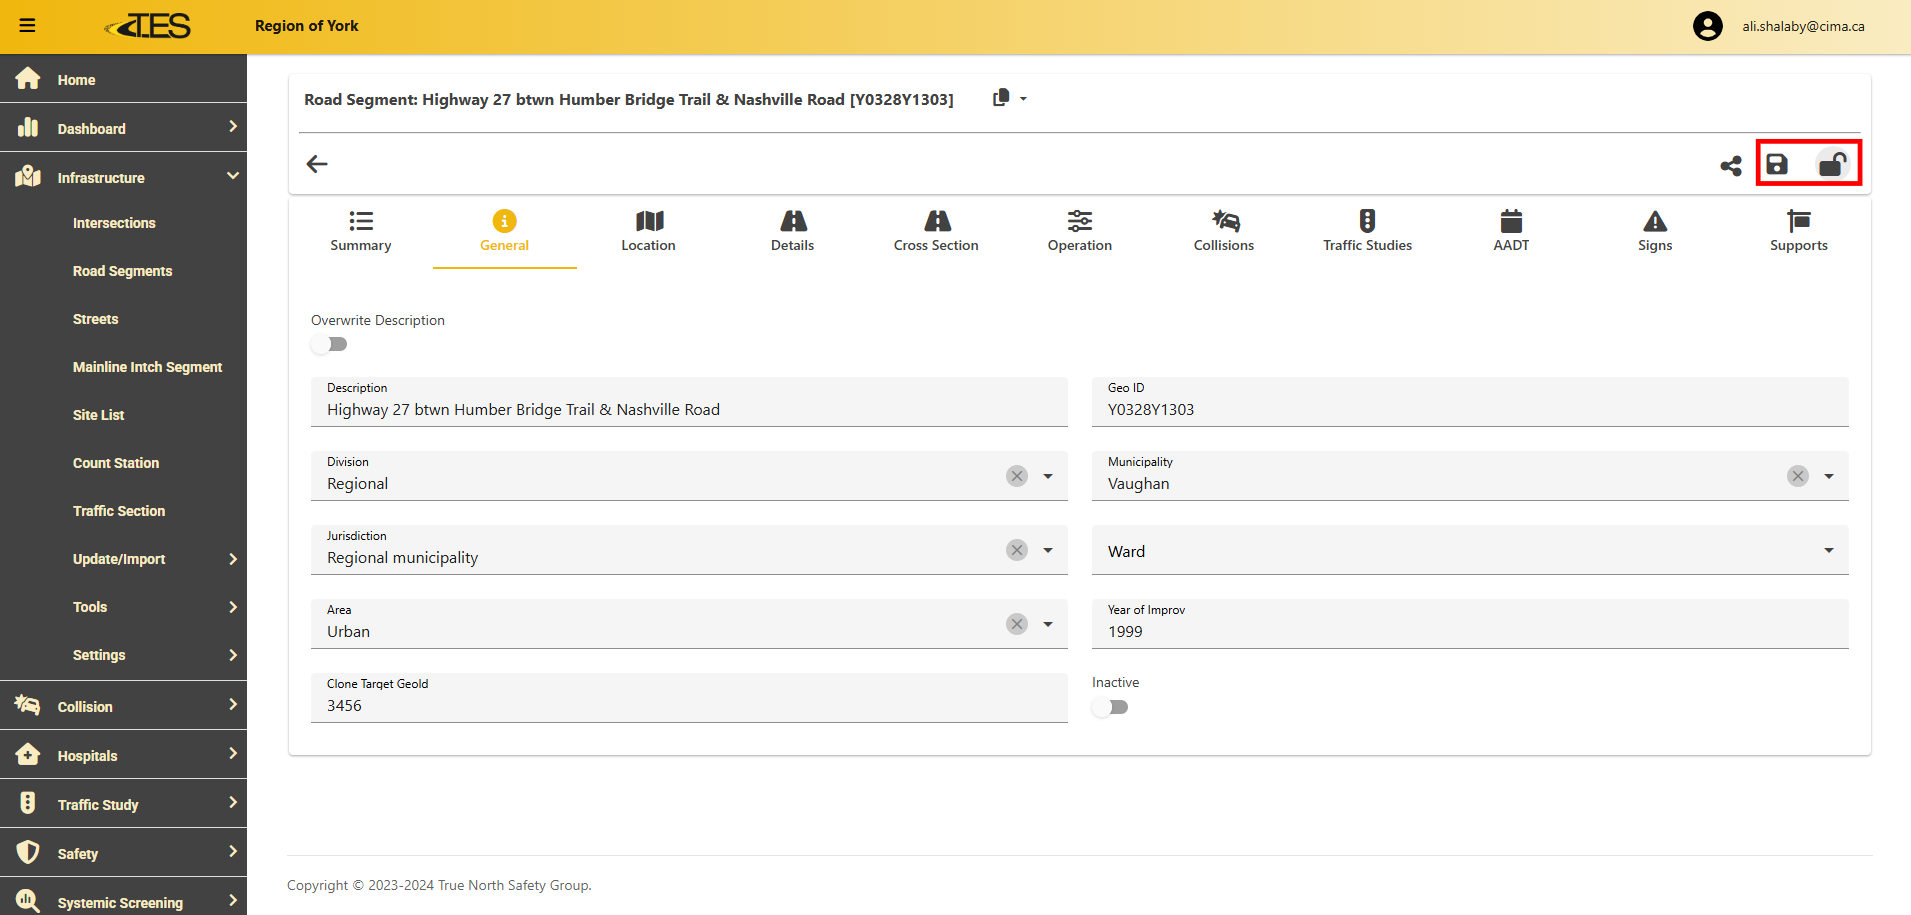Screen dimensions: 1911x915
Task: Open Intersections in the sidebar
Action: tap(114, 223)
